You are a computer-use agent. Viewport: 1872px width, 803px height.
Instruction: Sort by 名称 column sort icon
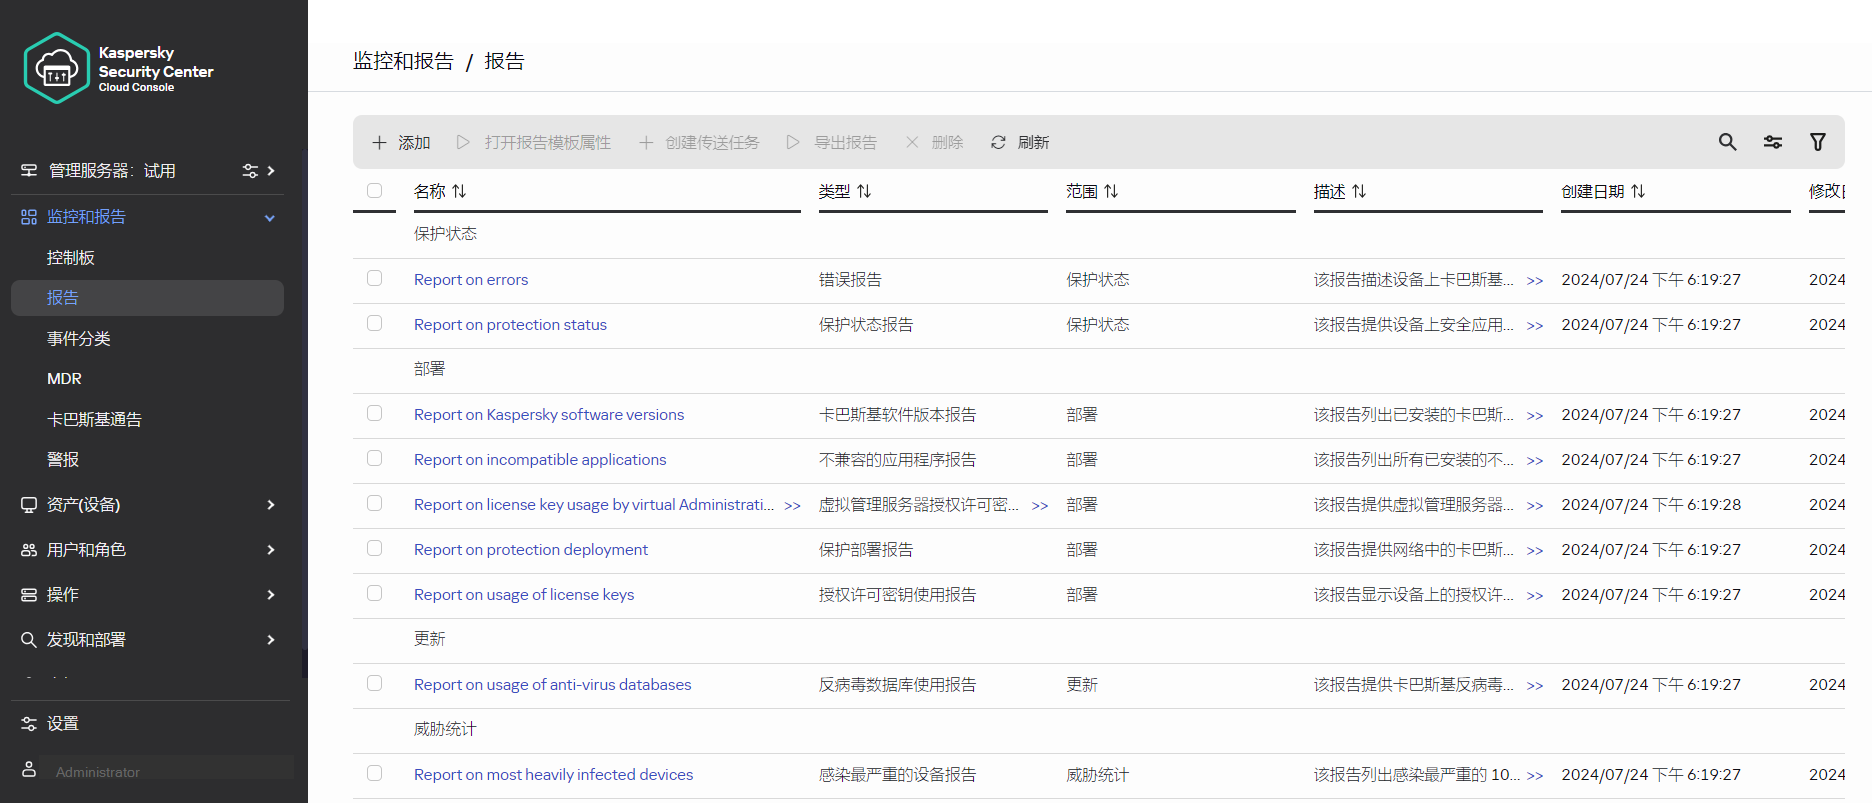pos(459,191)
